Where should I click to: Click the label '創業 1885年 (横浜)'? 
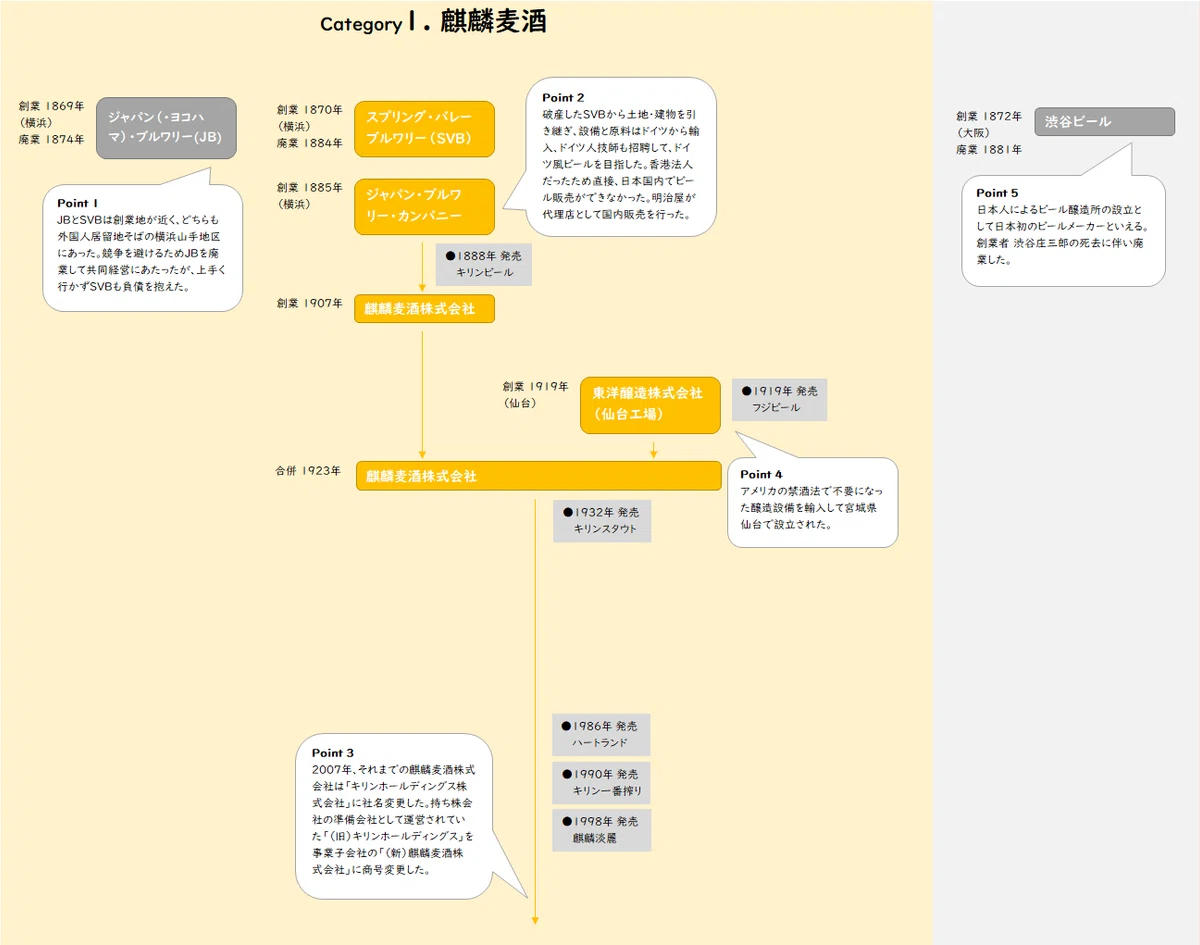click(310, 195)
